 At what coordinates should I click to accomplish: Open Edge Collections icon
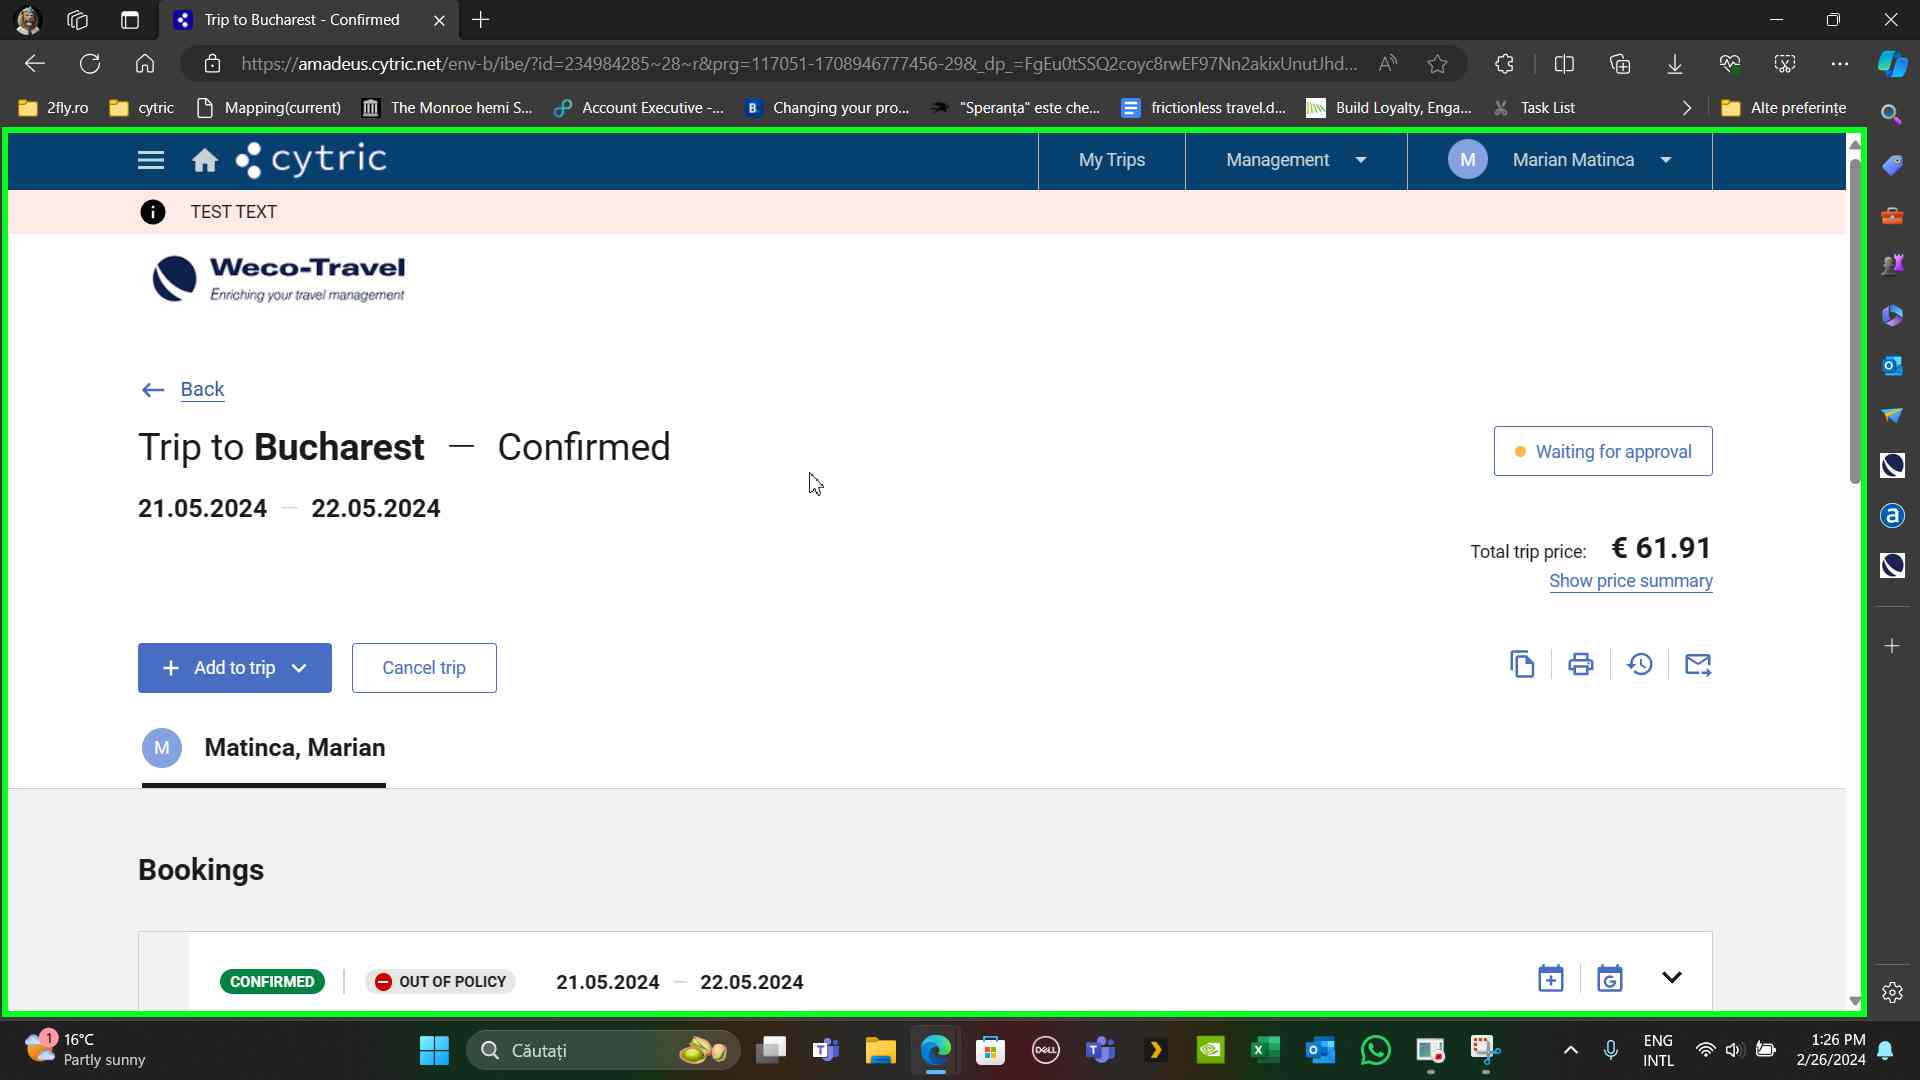point(1620,64)
